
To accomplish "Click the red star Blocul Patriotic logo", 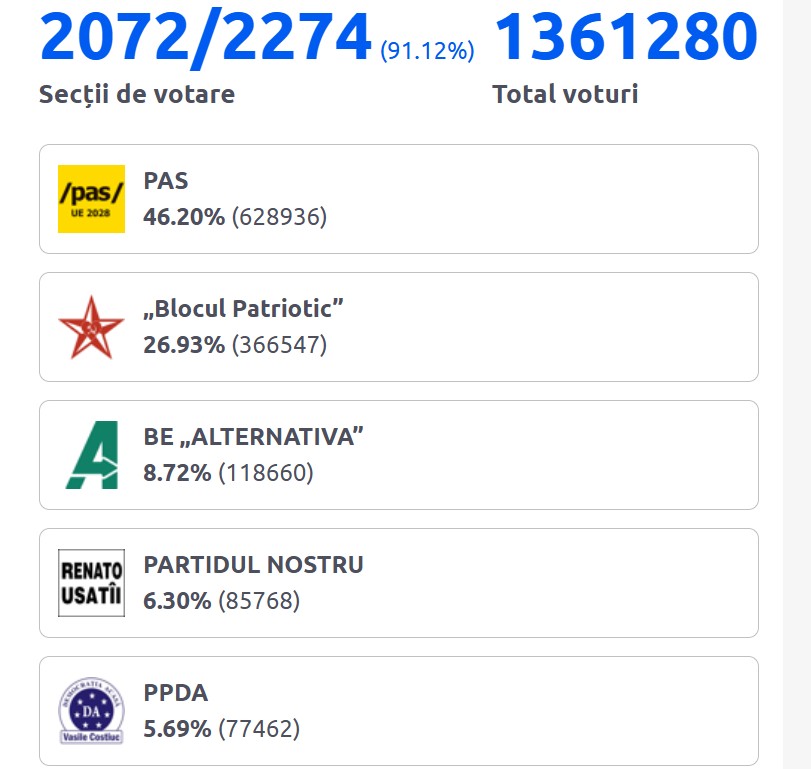I will click(91, 327).
